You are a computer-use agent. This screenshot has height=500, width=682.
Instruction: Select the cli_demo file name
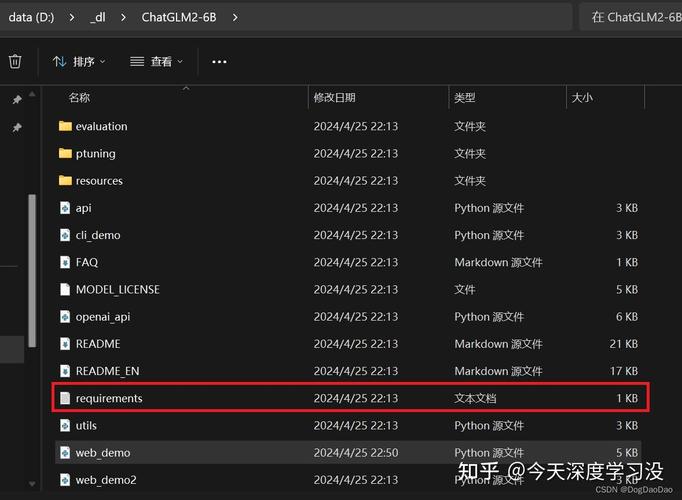[98, 235]
